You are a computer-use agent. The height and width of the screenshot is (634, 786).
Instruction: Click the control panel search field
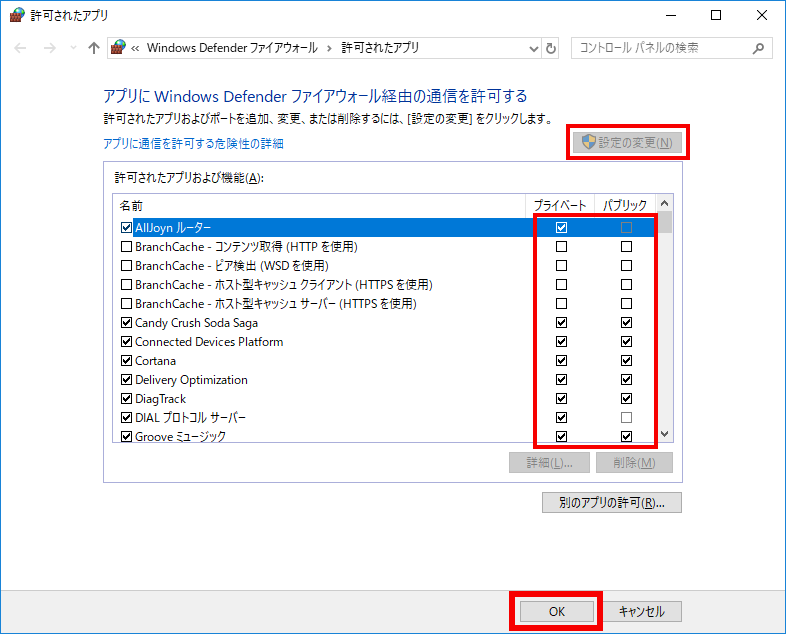(x=671, y=48)
